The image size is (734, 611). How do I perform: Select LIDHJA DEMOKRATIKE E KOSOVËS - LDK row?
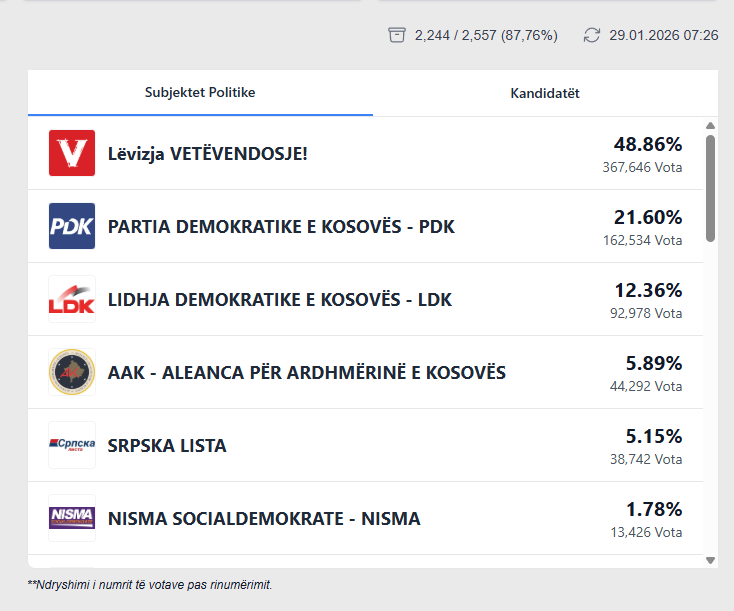click(280, 300)
